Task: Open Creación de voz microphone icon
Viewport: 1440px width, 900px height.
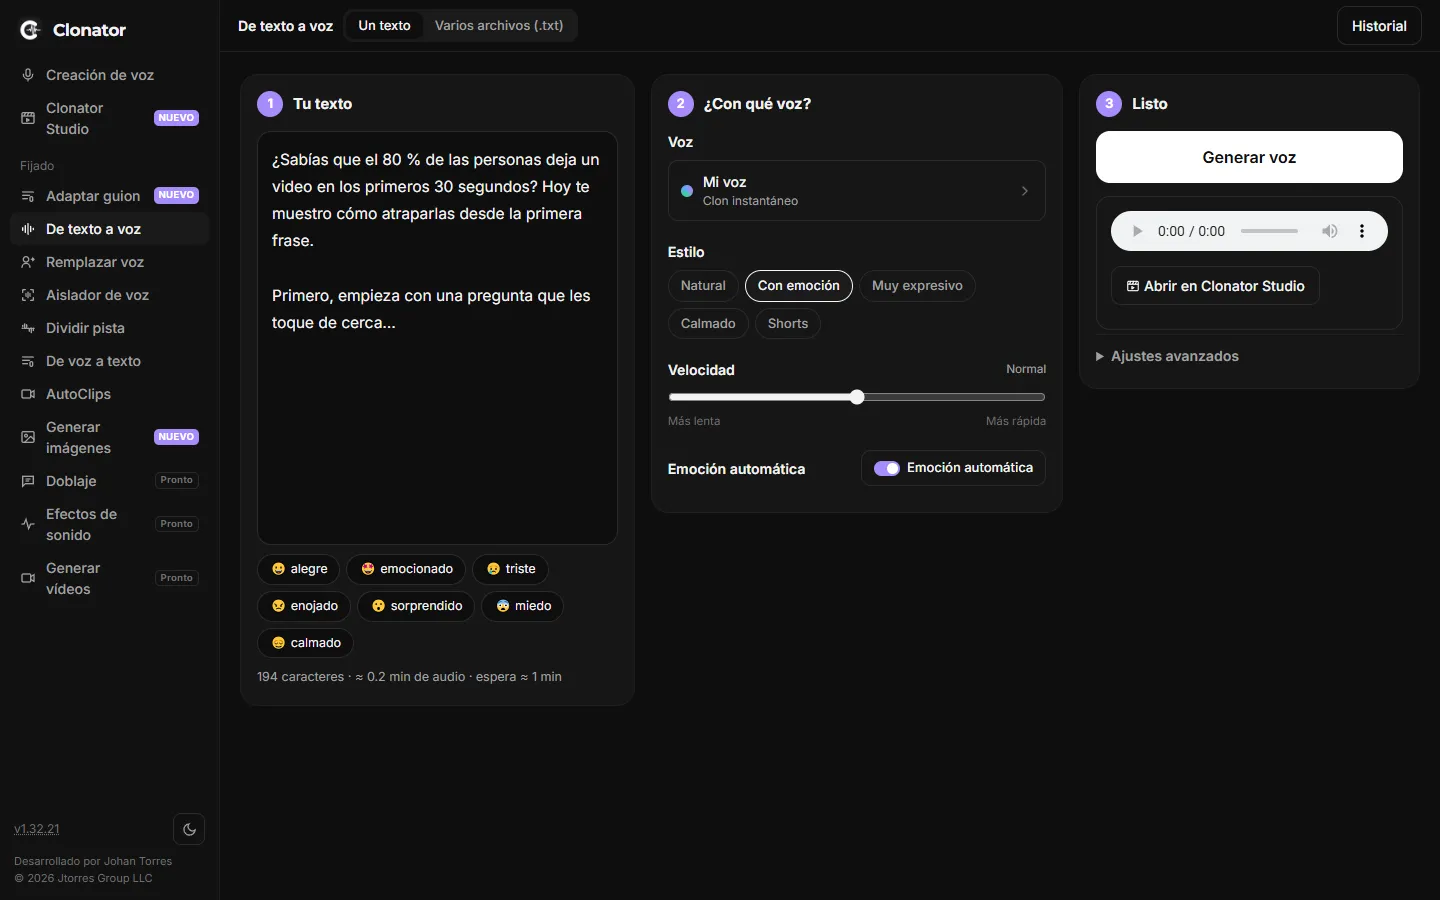Action: pos(28,75)
